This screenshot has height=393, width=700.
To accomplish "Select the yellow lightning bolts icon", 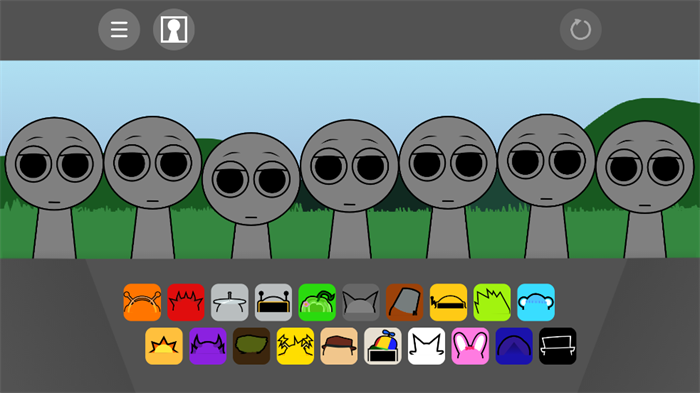I will click(295, 346).
